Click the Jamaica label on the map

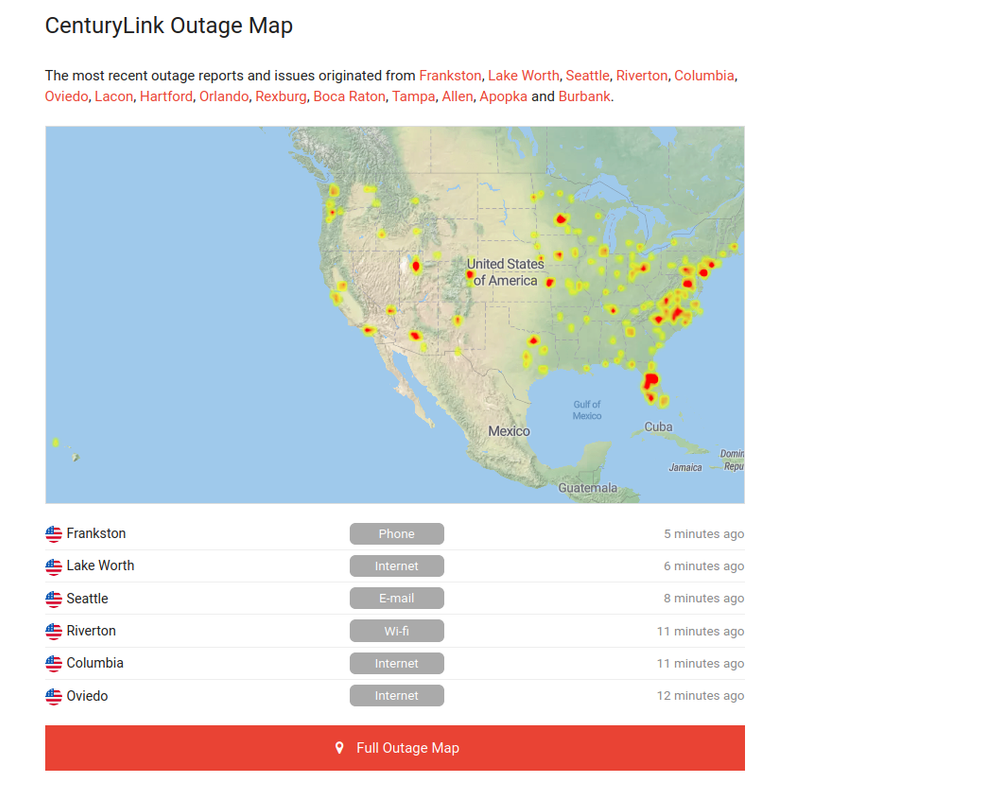point(685,467)
